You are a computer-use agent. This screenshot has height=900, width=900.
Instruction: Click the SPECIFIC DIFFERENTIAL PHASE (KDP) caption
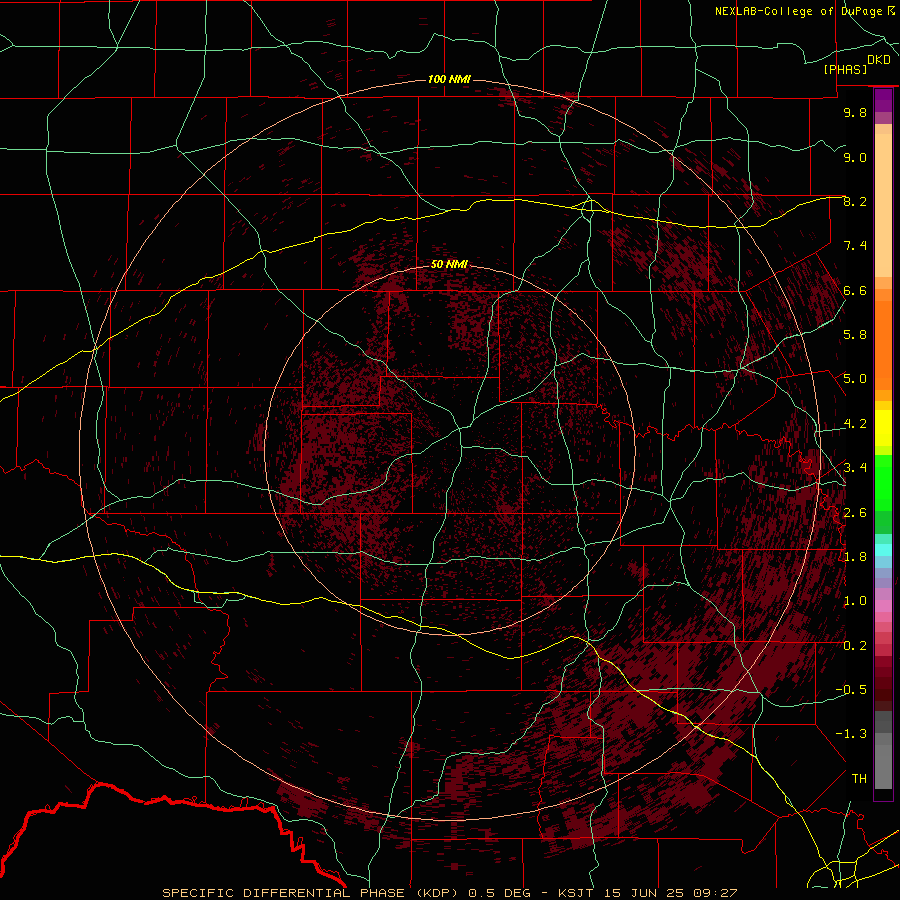(x=312, y=893)
